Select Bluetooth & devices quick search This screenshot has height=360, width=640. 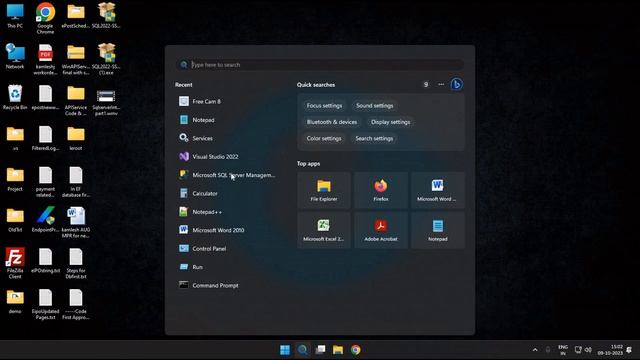coord(331,122)
